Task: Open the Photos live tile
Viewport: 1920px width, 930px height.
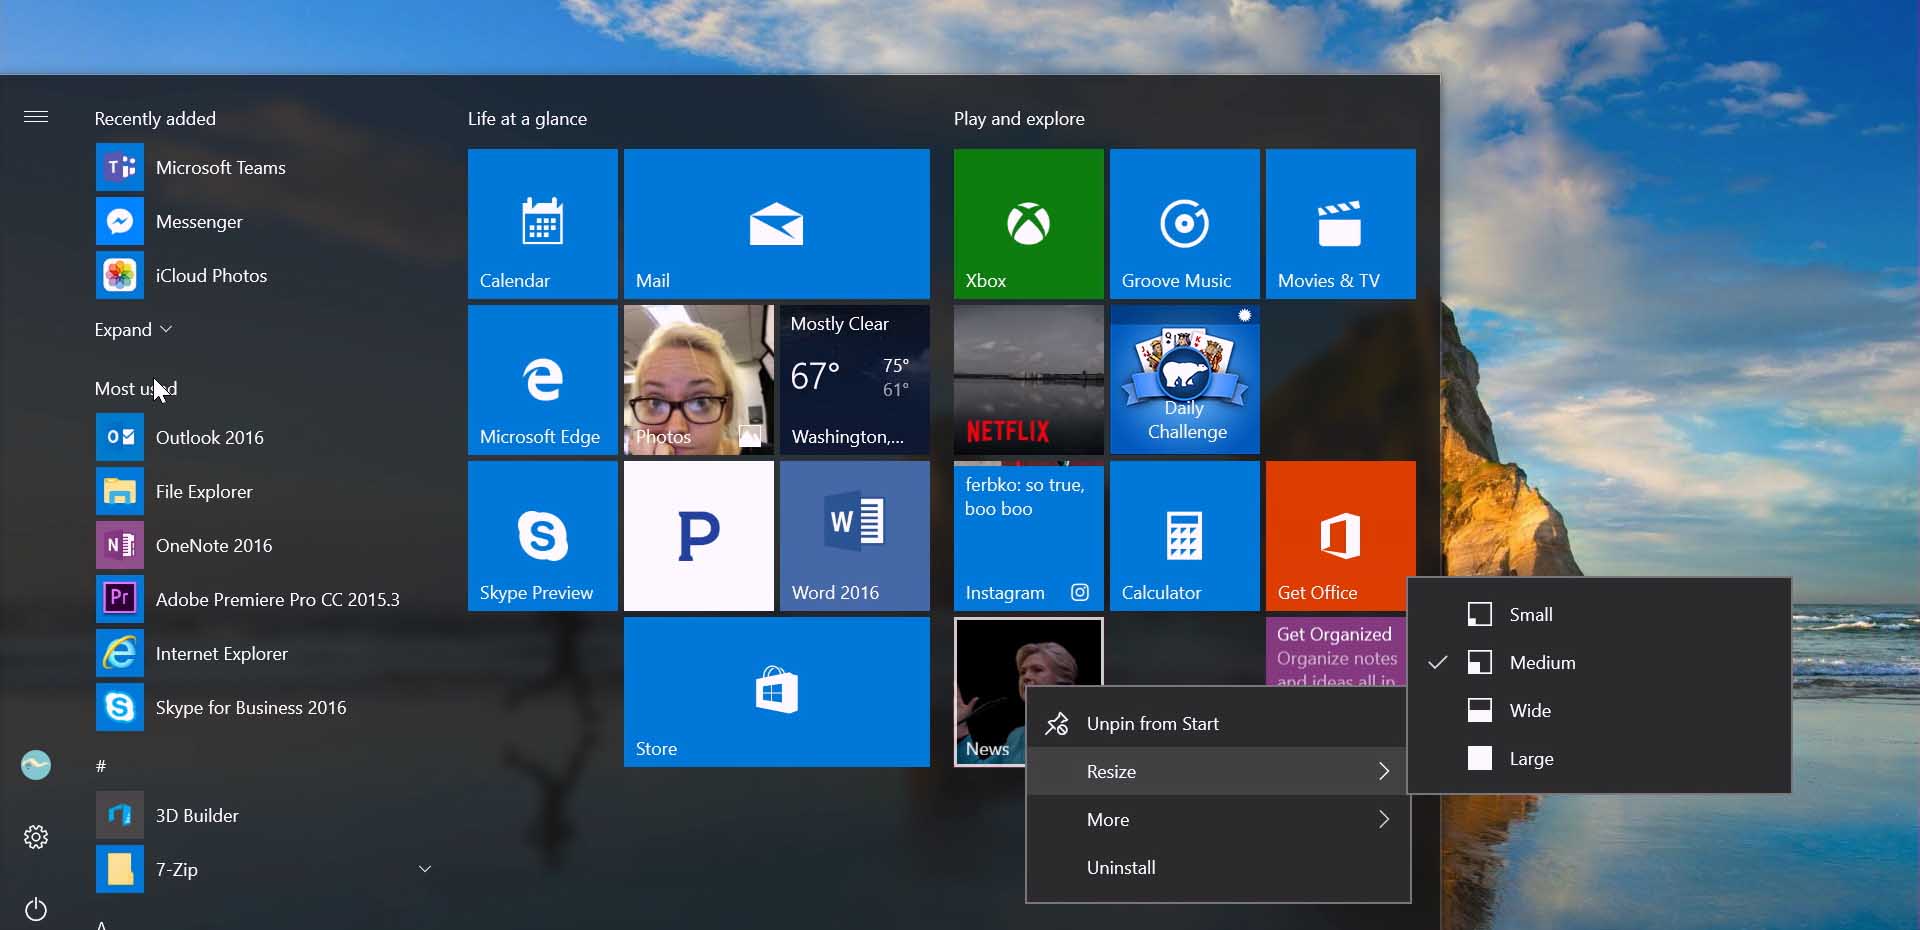Action: pos(699,380)
